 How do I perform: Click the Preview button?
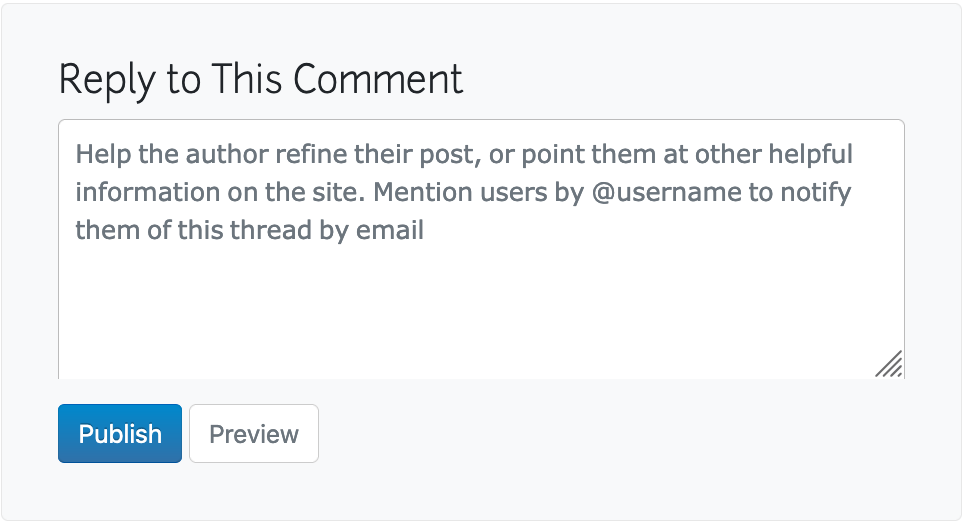[254, 434]
